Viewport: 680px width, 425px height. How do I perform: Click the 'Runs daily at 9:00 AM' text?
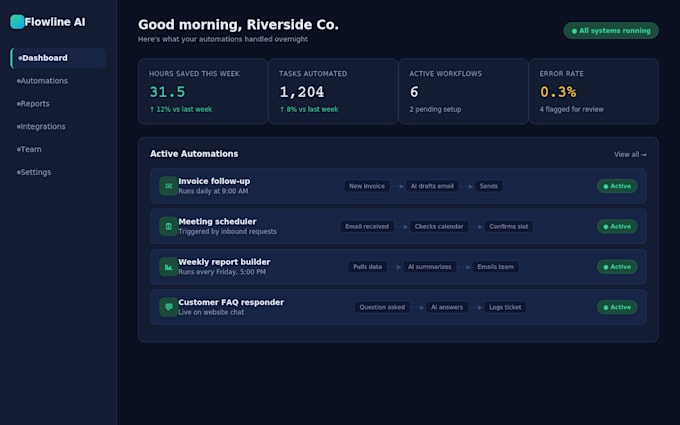click(x=213, y=191)
